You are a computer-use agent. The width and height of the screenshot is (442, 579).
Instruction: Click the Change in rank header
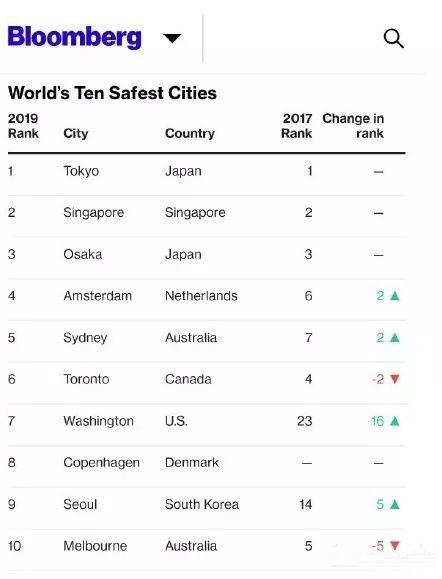353,126
